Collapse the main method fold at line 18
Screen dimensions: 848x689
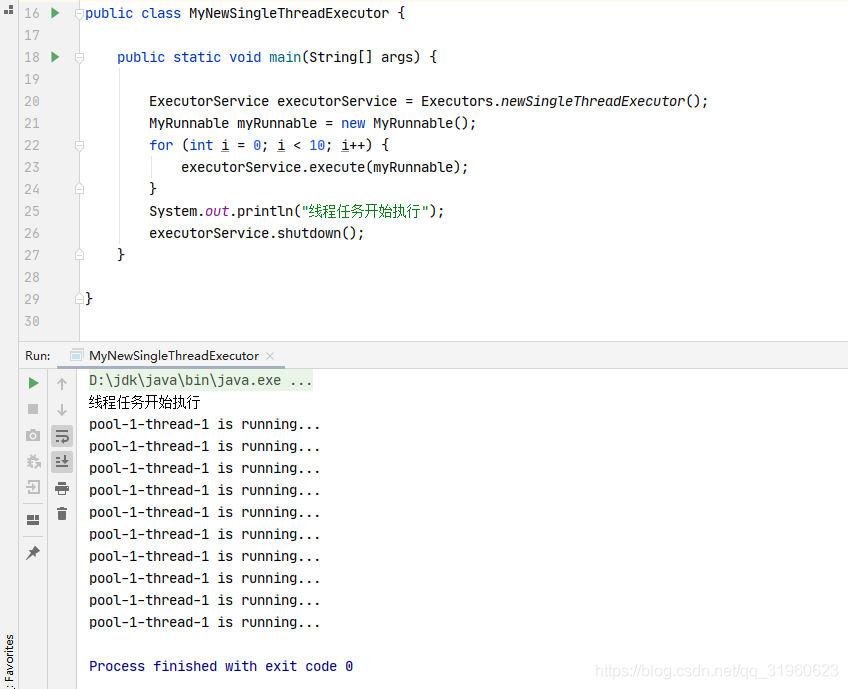[x=80, y=57]
